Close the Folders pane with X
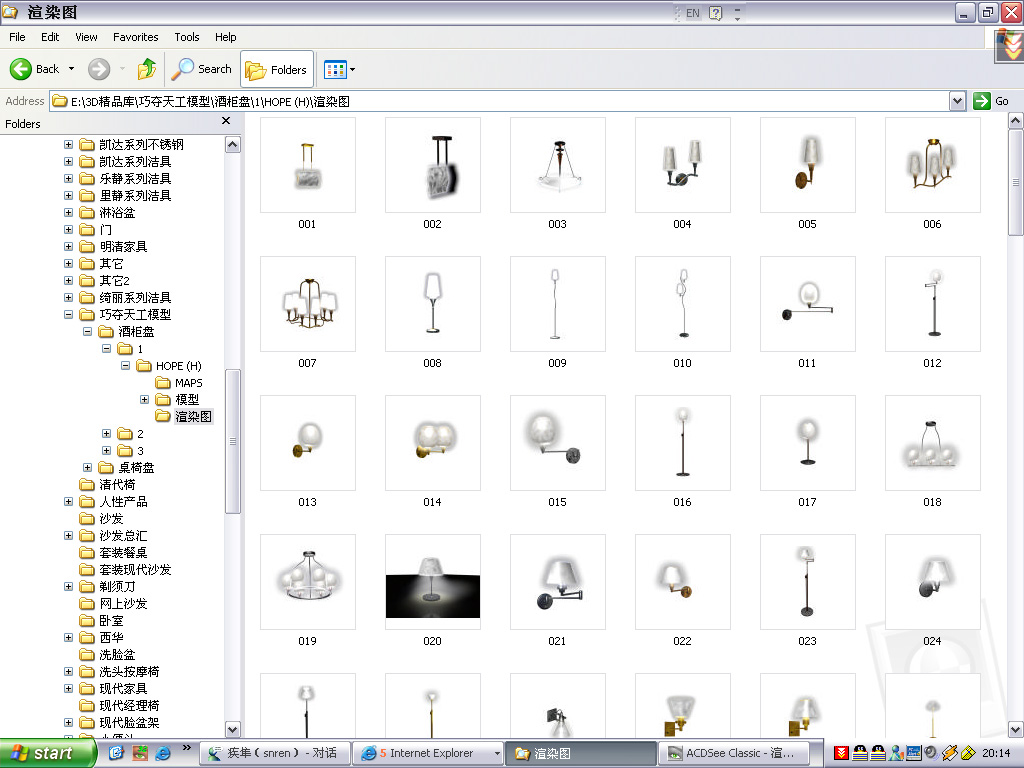Screen dimensions: 1024x768 (x=226, y=121)
